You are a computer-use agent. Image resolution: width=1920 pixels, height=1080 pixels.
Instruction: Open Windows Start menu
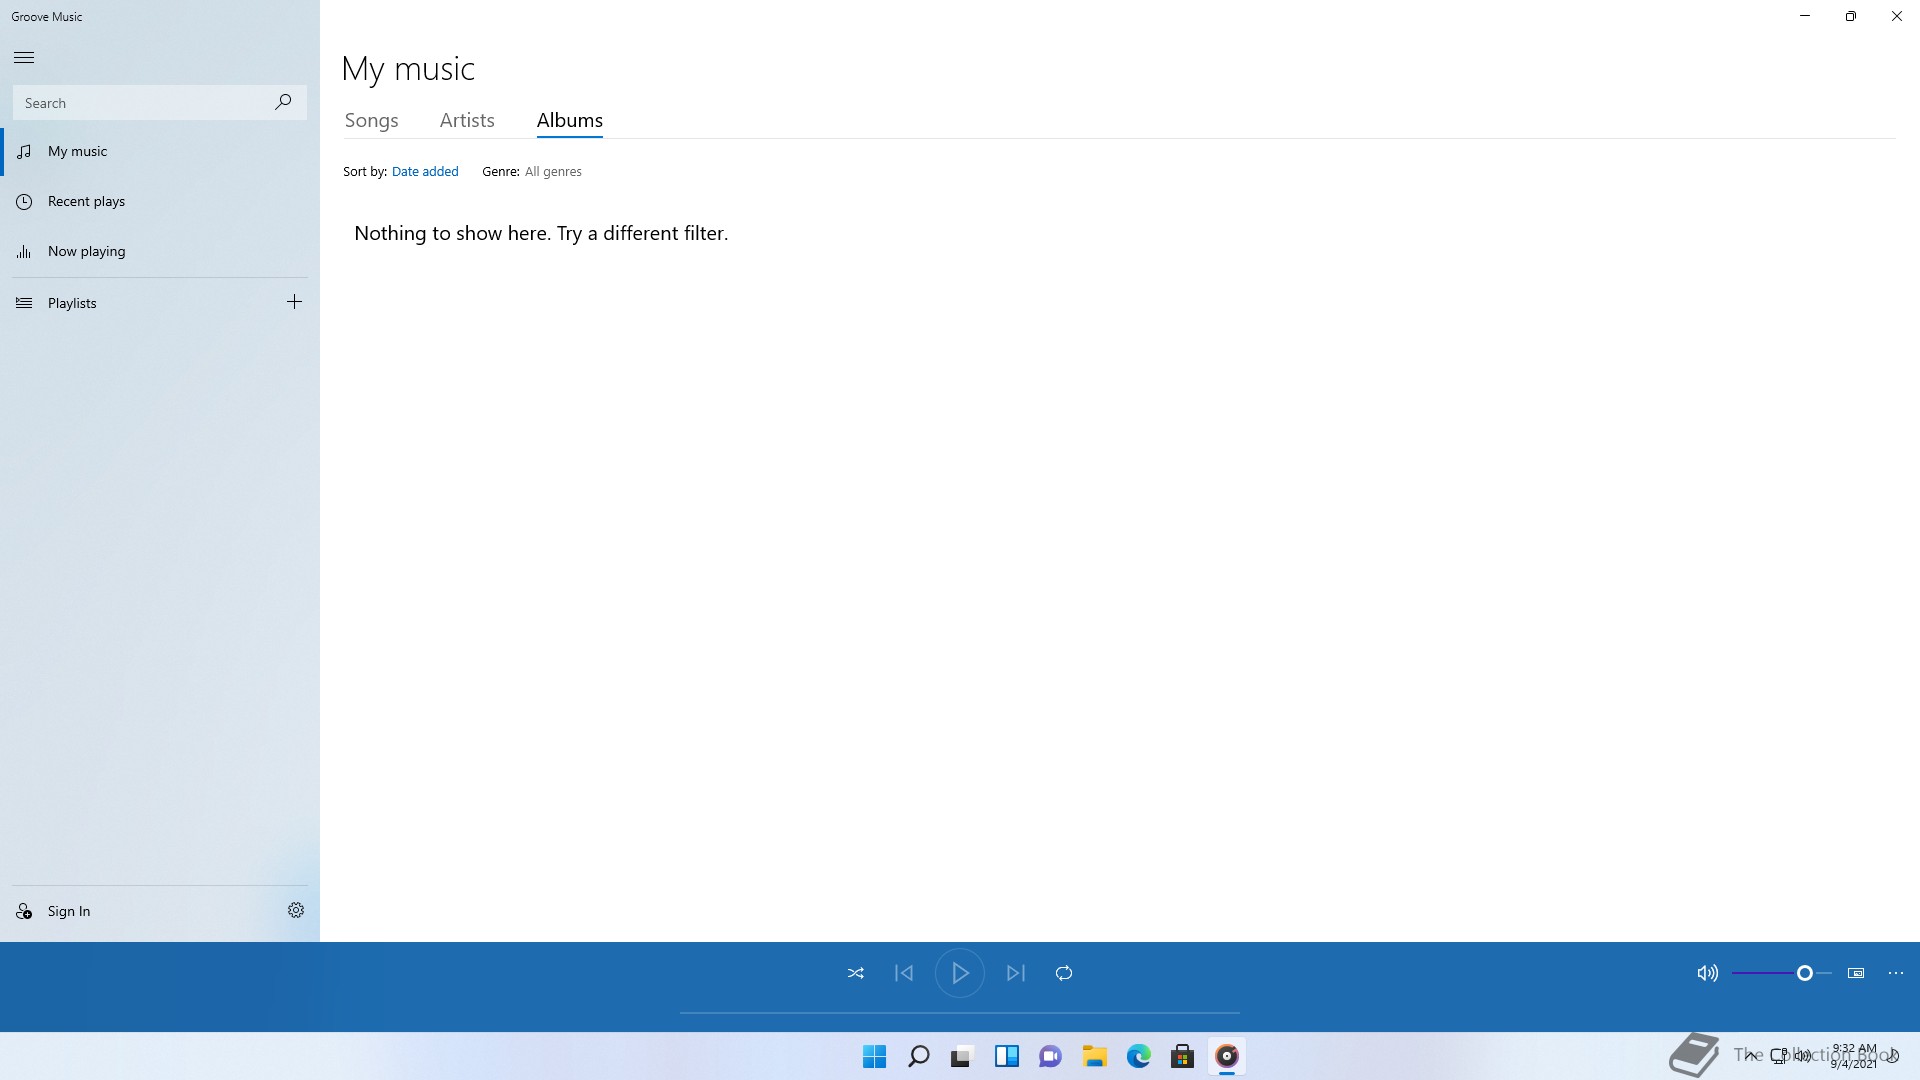pyautogui.click(x=874, y=1056)
